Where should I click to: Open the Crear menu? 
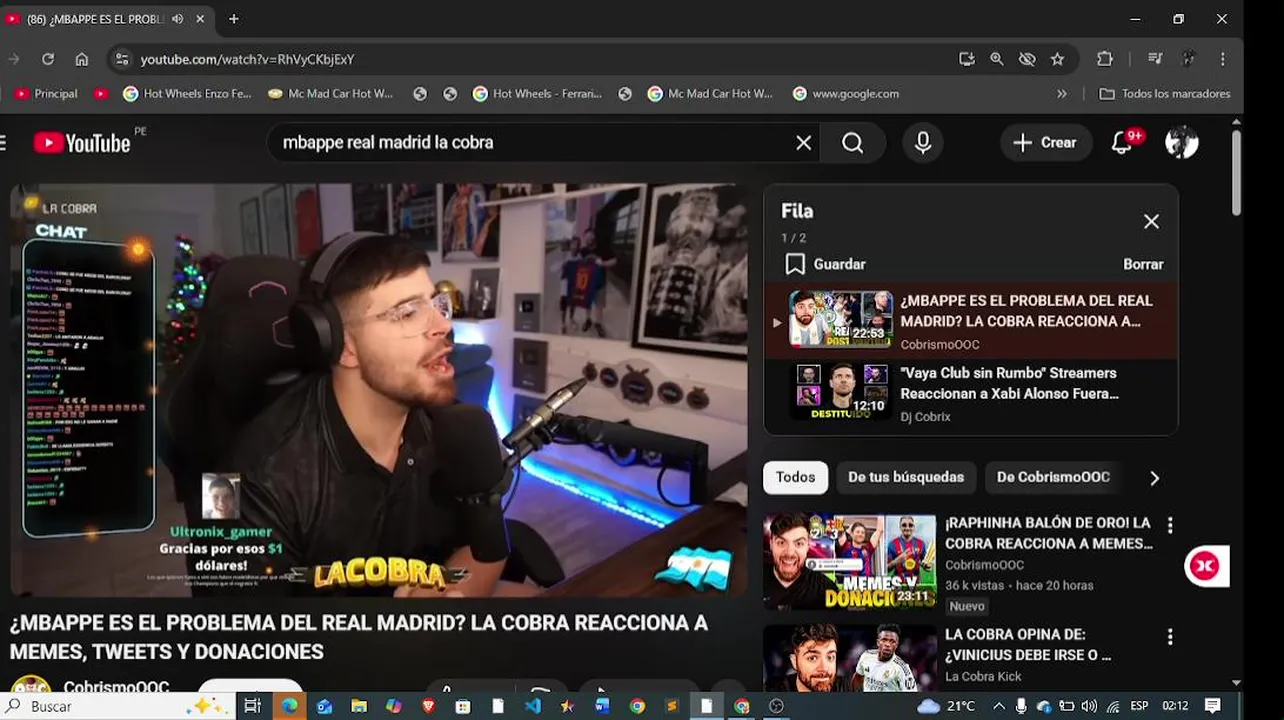coord(1045,143)
